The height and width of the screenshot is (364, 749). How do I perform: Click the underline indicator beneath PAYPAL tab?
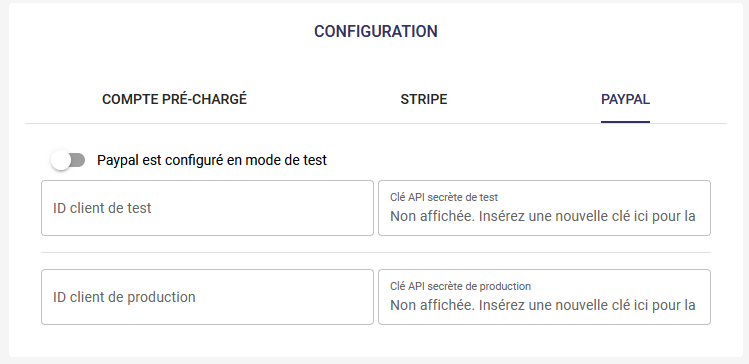(625, 122)
